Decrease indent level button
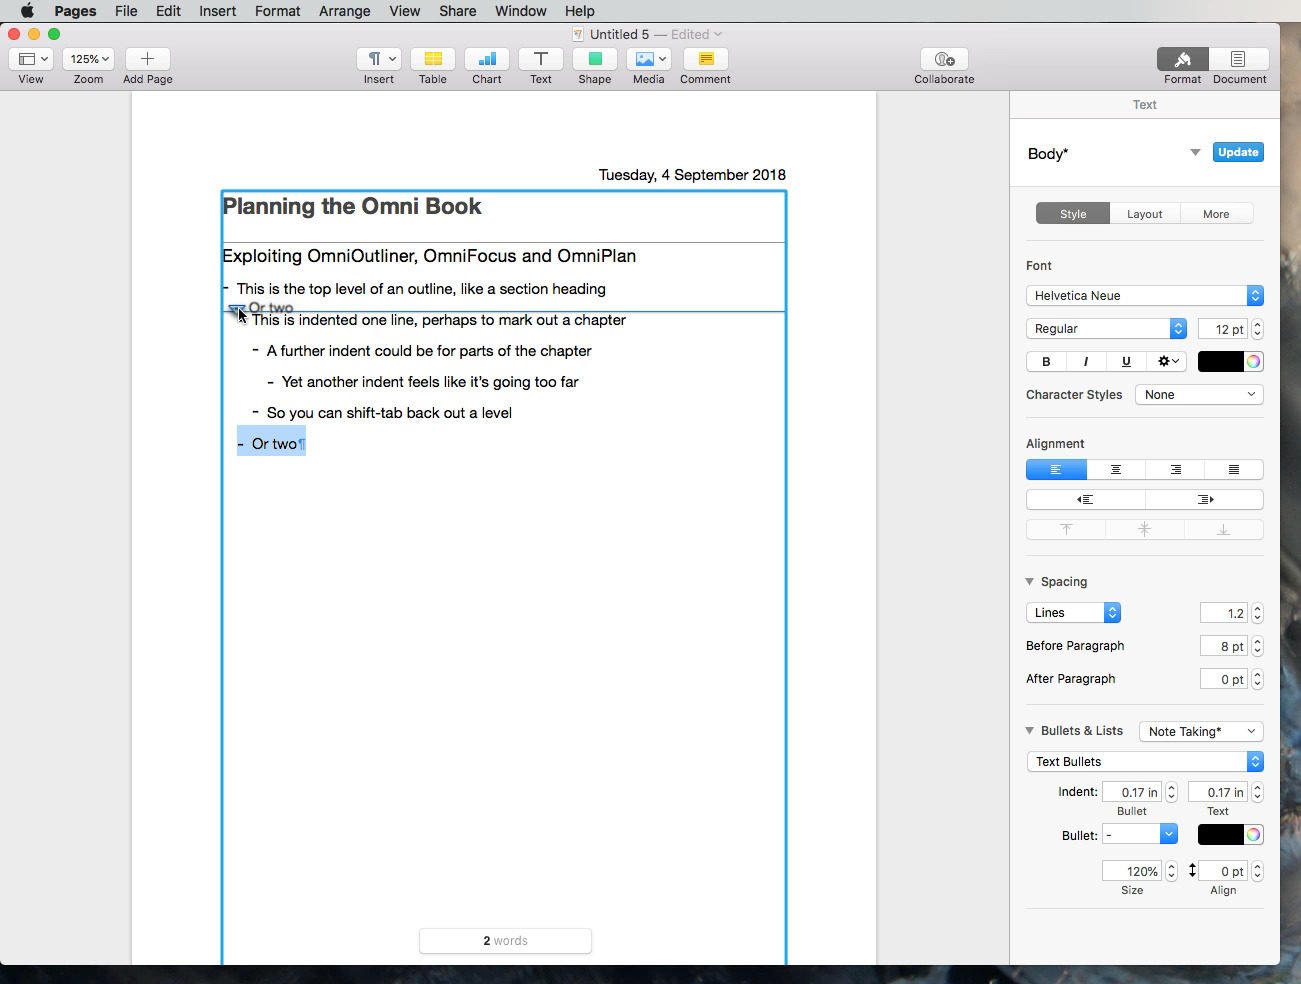 (1085, 499)
